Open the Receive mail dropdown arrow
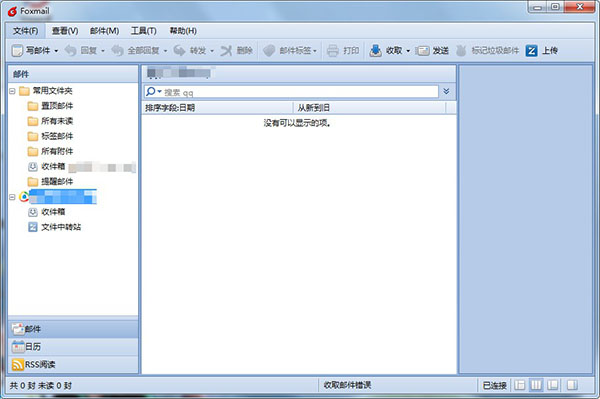The image size is (600, 399). (408, 51)
